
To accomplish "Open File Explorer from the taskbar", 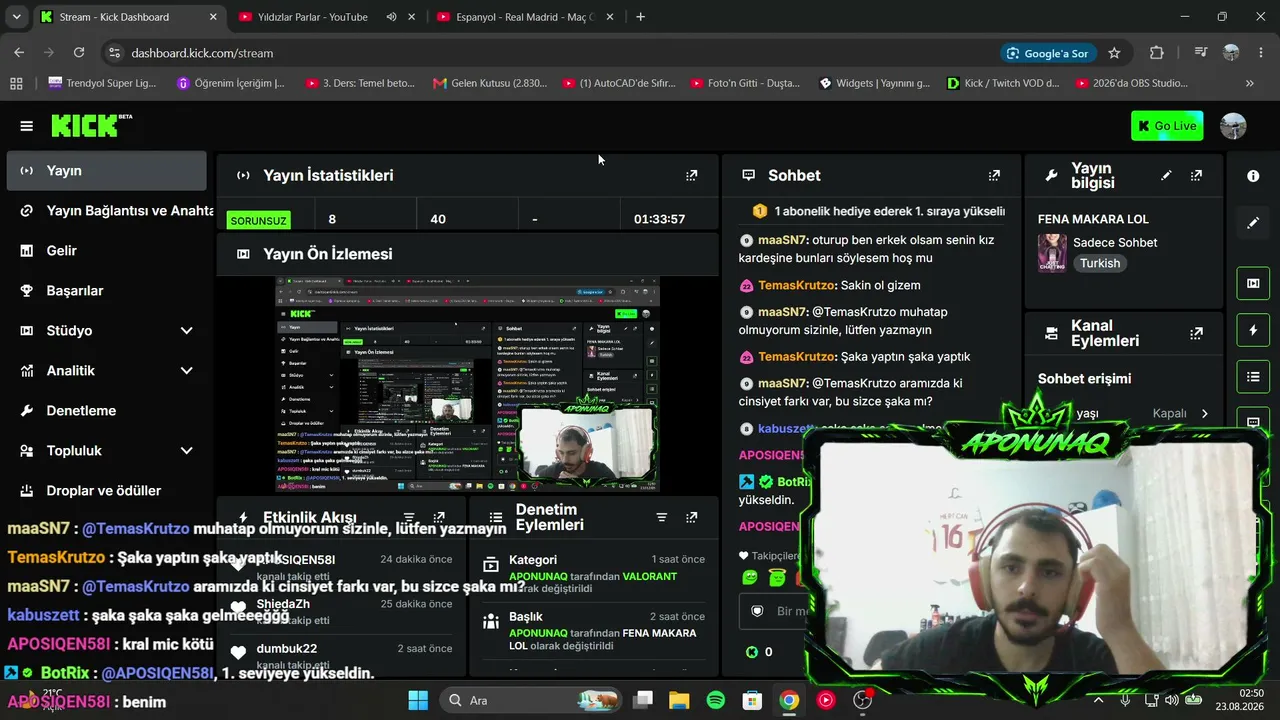I will point(679,700).
